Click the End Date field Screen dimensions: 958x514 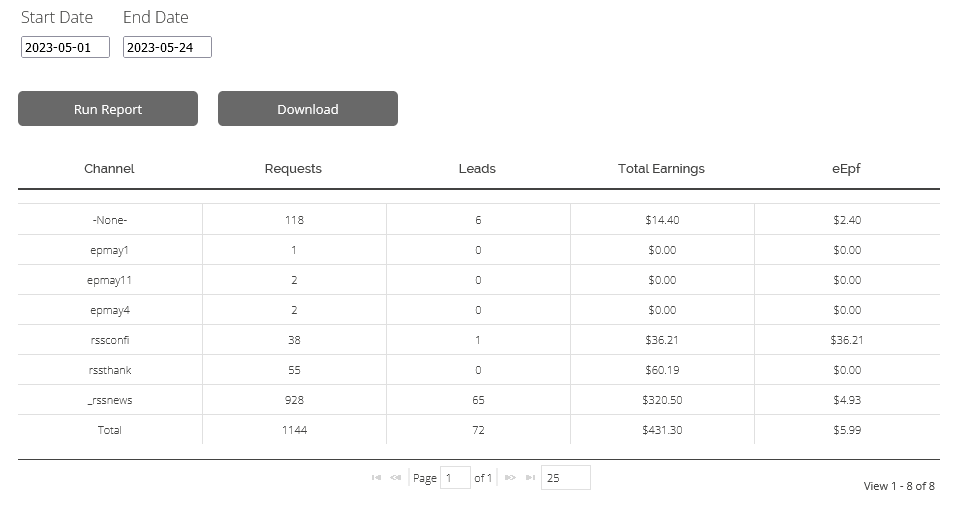(167, 47)
